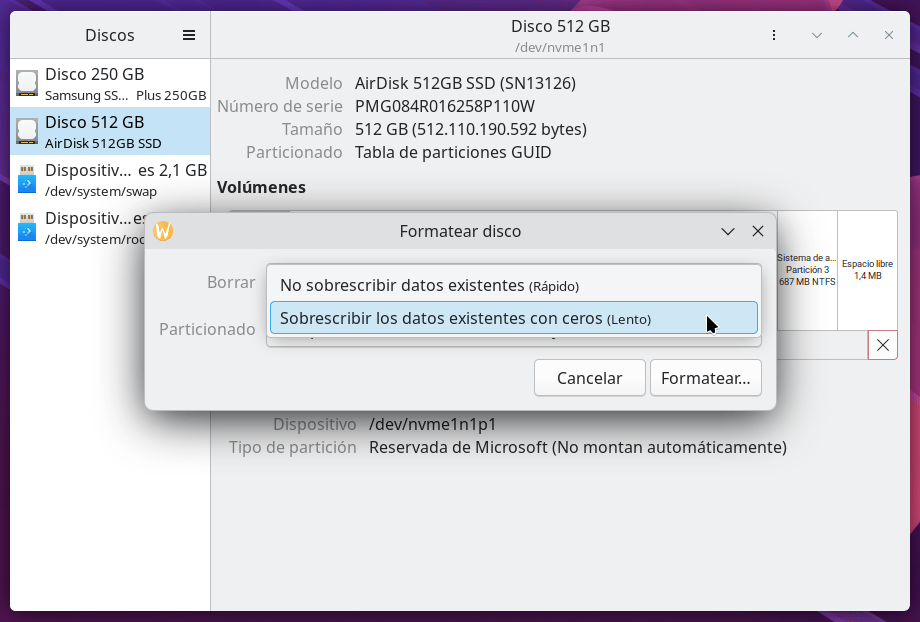Screen dimensions: 920x622
Task: Select the Partición 3 NTFS volume block
Action: (x=806, y=270)
